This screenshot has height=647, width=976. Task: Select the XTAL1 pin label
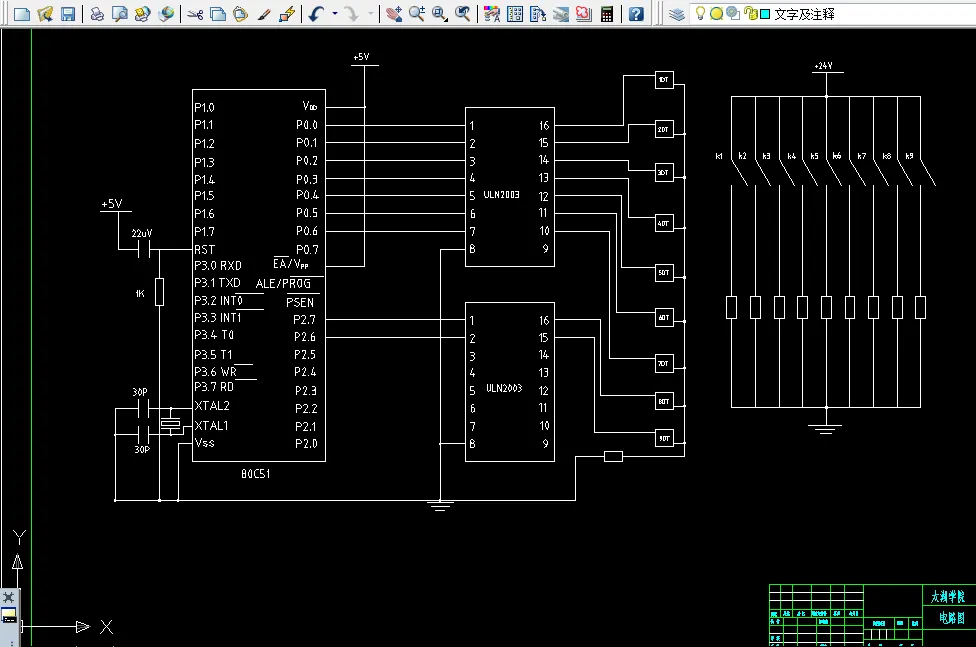click(212, 425)
